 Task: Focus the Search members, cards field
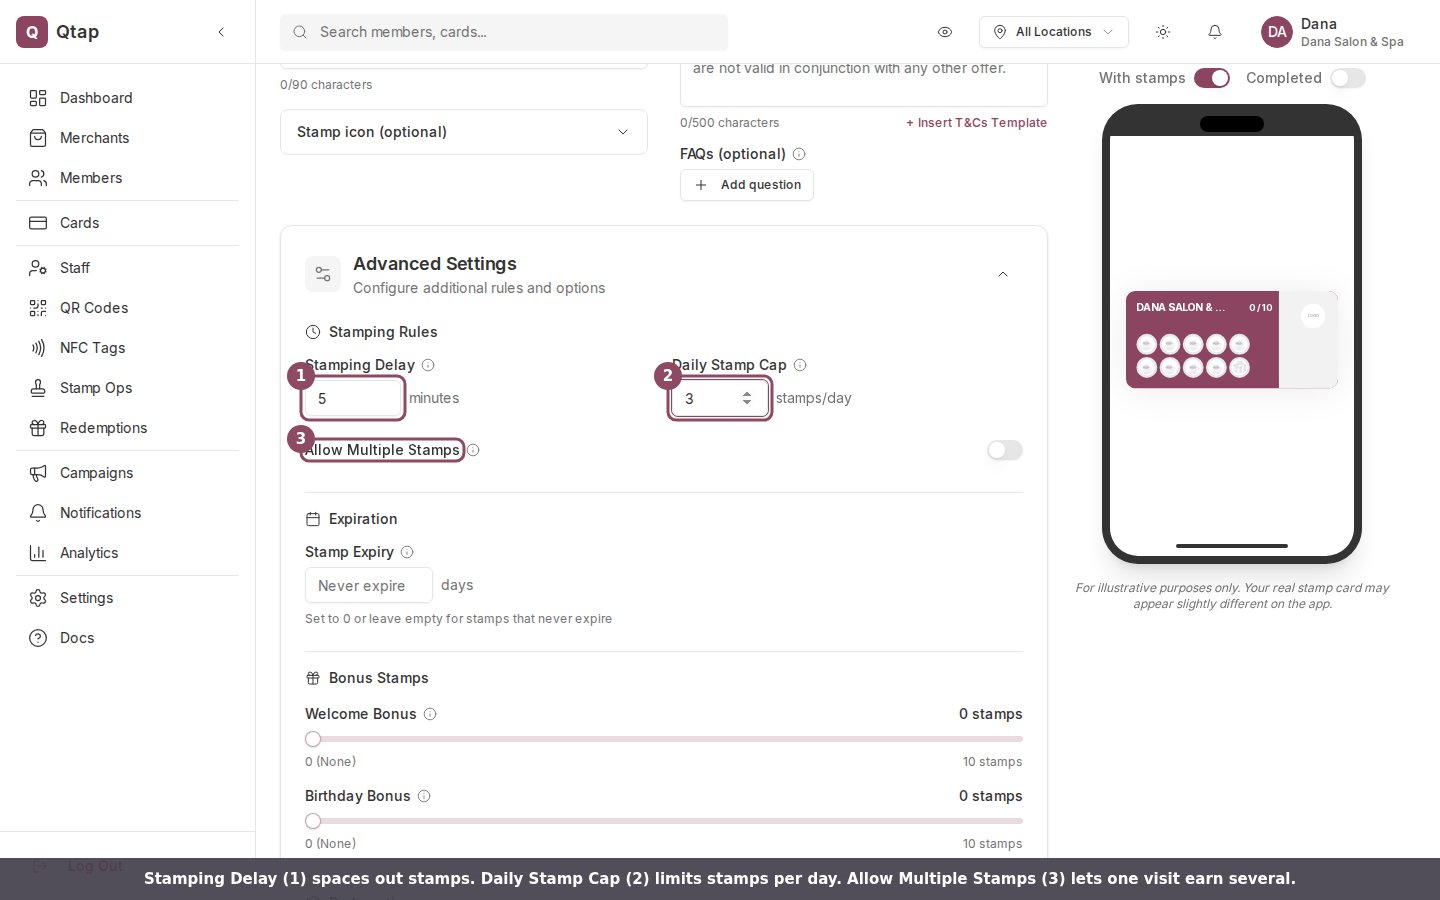[x=504, y=32]
